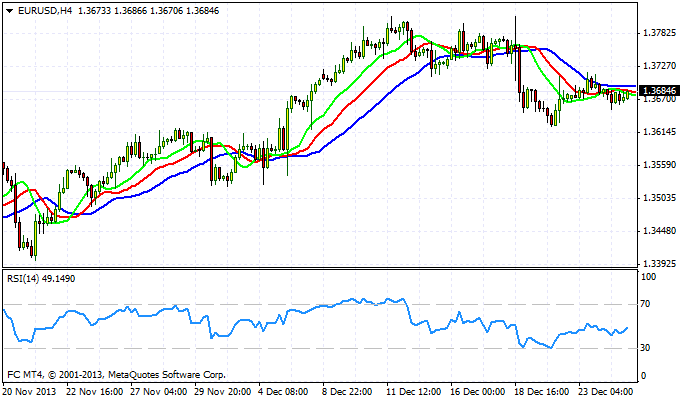Click the 23 Dec 04:00 time label
680x400 pixels.
coord(606,391)
